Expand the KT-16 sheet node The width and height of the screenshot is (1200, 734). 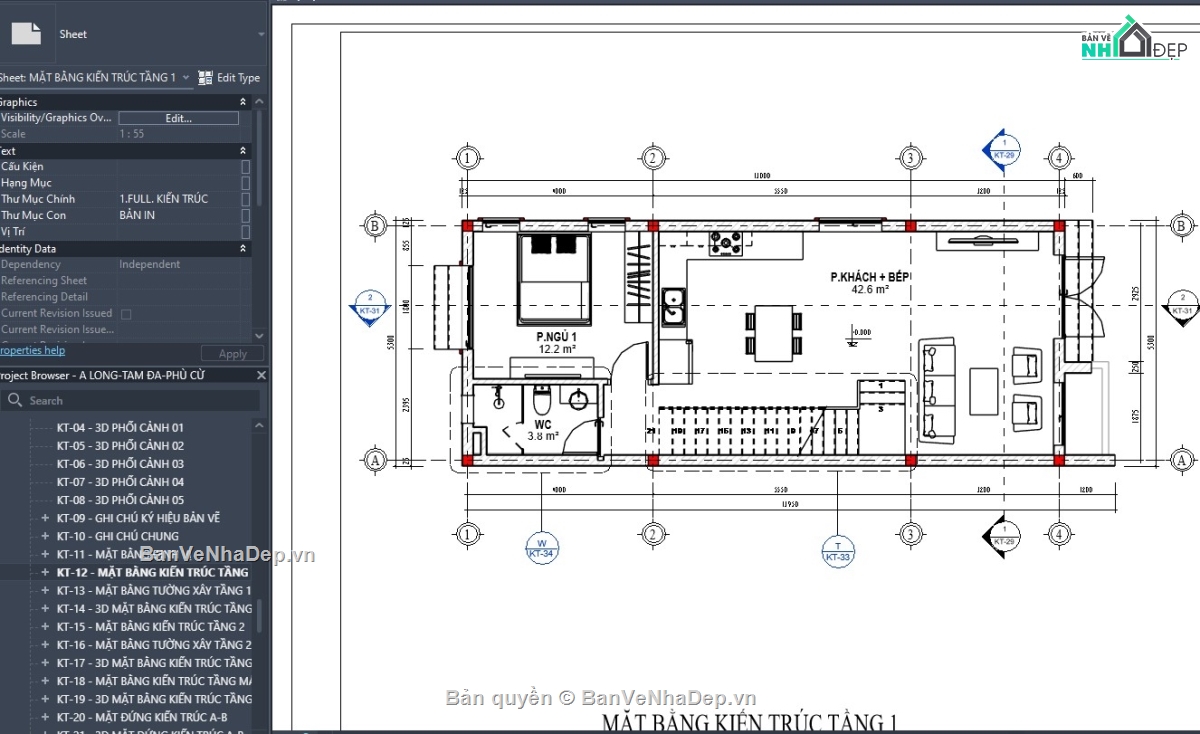pyautogui.click(x=45, y=645)
